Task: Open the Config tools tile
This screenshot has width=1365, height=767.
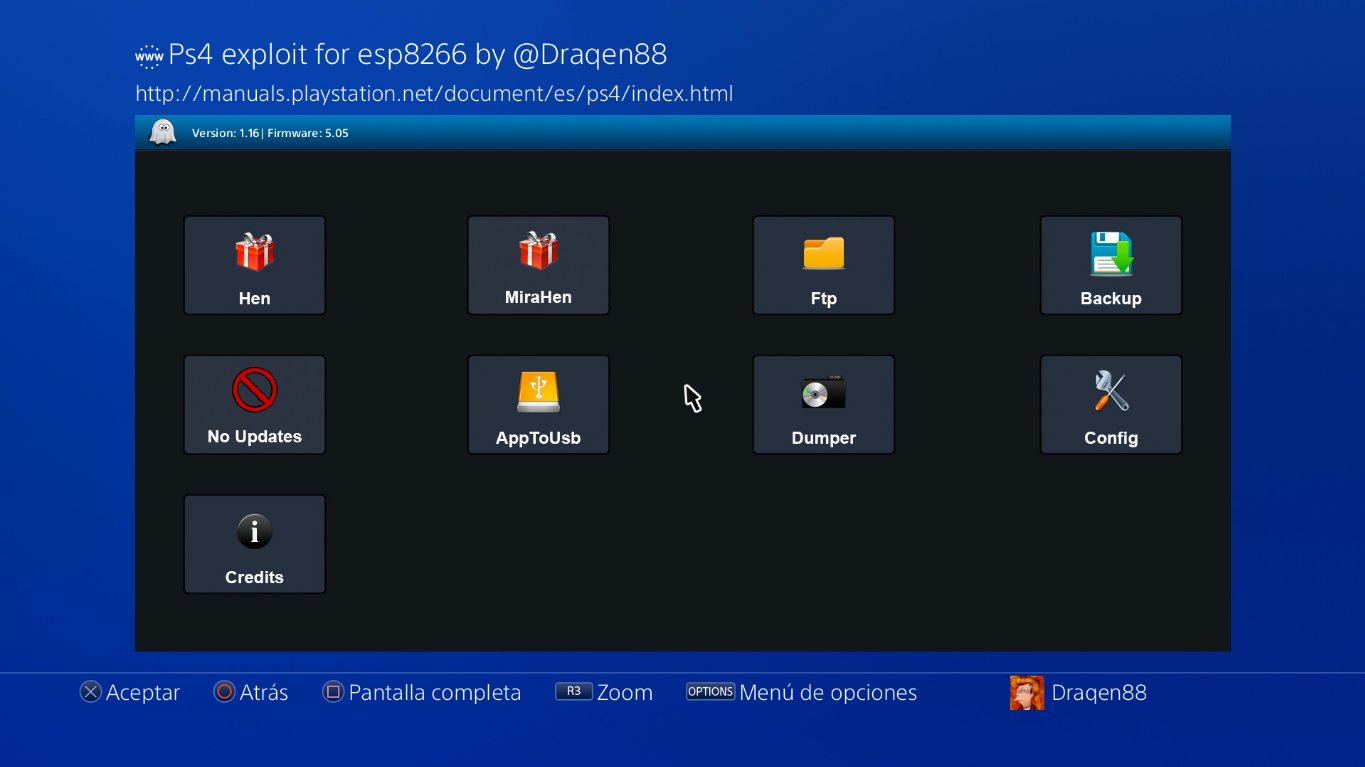Action: pos(1111,404)
